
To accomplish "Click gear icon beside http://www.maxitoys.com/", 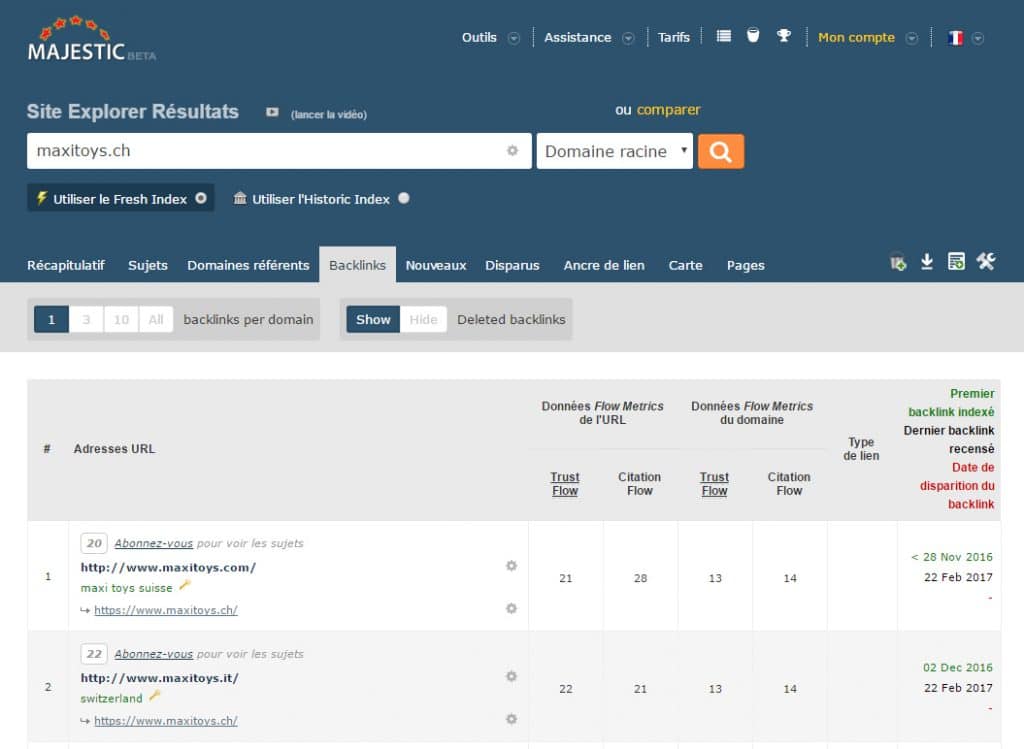I will (511, 566).
